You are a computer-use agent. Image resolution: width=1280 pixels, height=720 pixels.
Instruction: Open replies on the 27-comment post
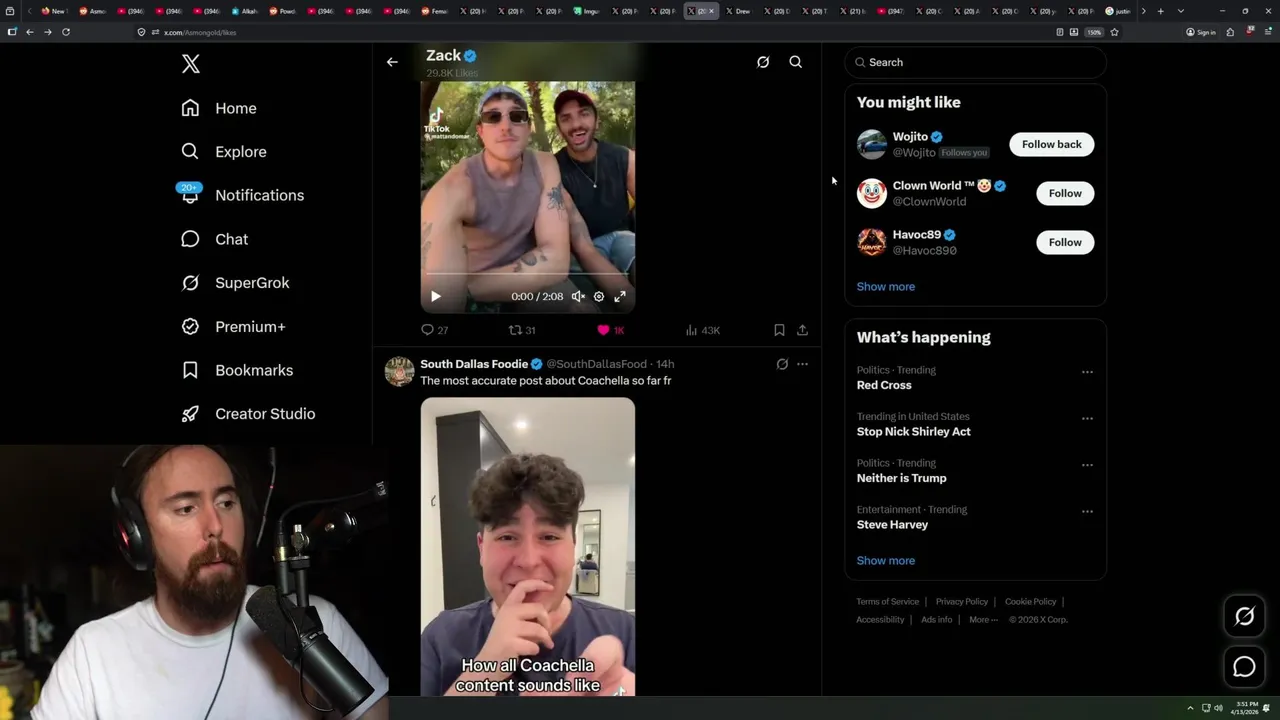[428, 330]
